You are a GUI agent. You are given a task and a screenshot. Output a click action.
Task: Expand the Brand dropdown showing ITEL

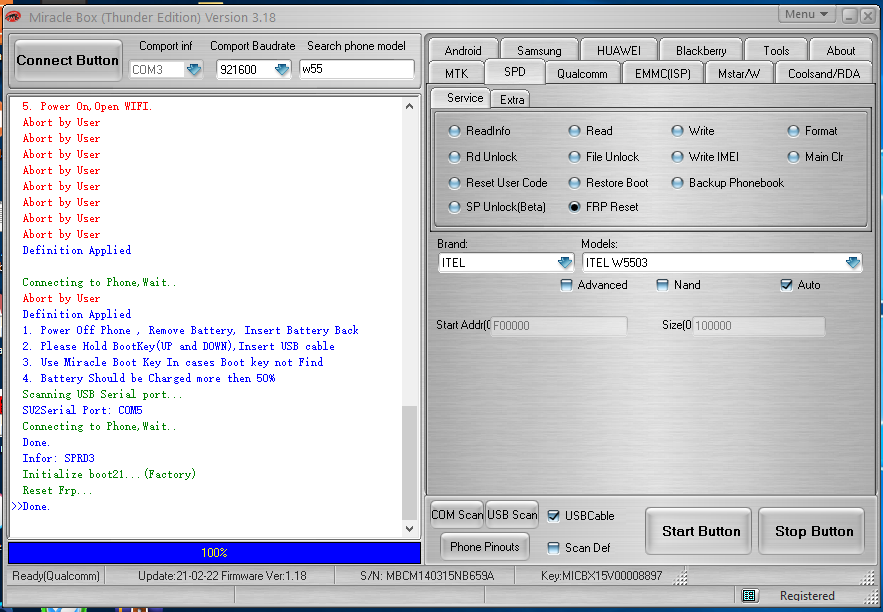pyautogui.click(x=564, y=263)
